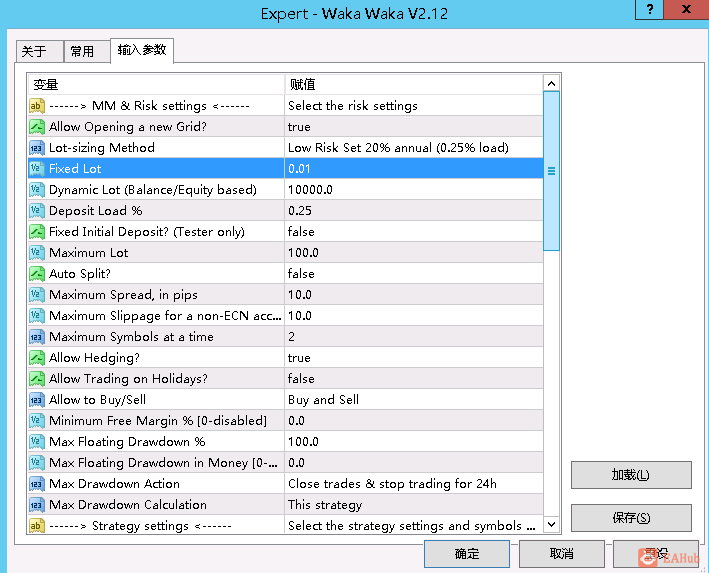The height and width of the screenshot is (573, 709).
Task: Select the 输入参数 (Inputs) tab
Action: tap(142, 50)
